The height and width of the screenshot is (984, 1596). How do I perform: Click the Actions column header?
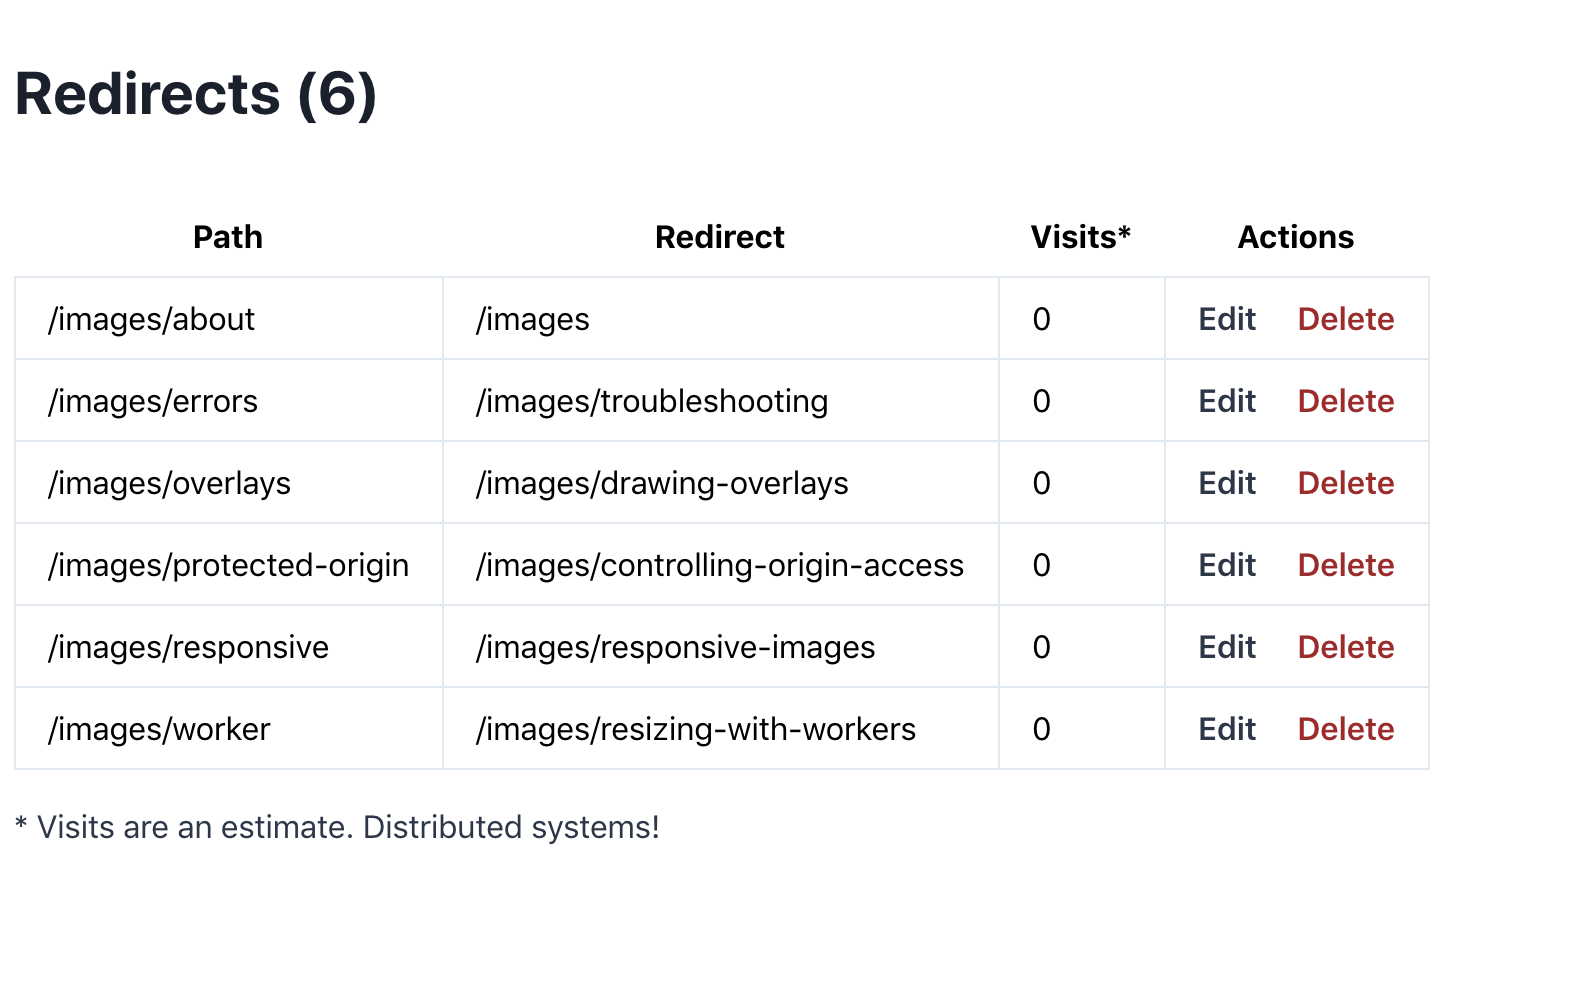click(1295, 237)
